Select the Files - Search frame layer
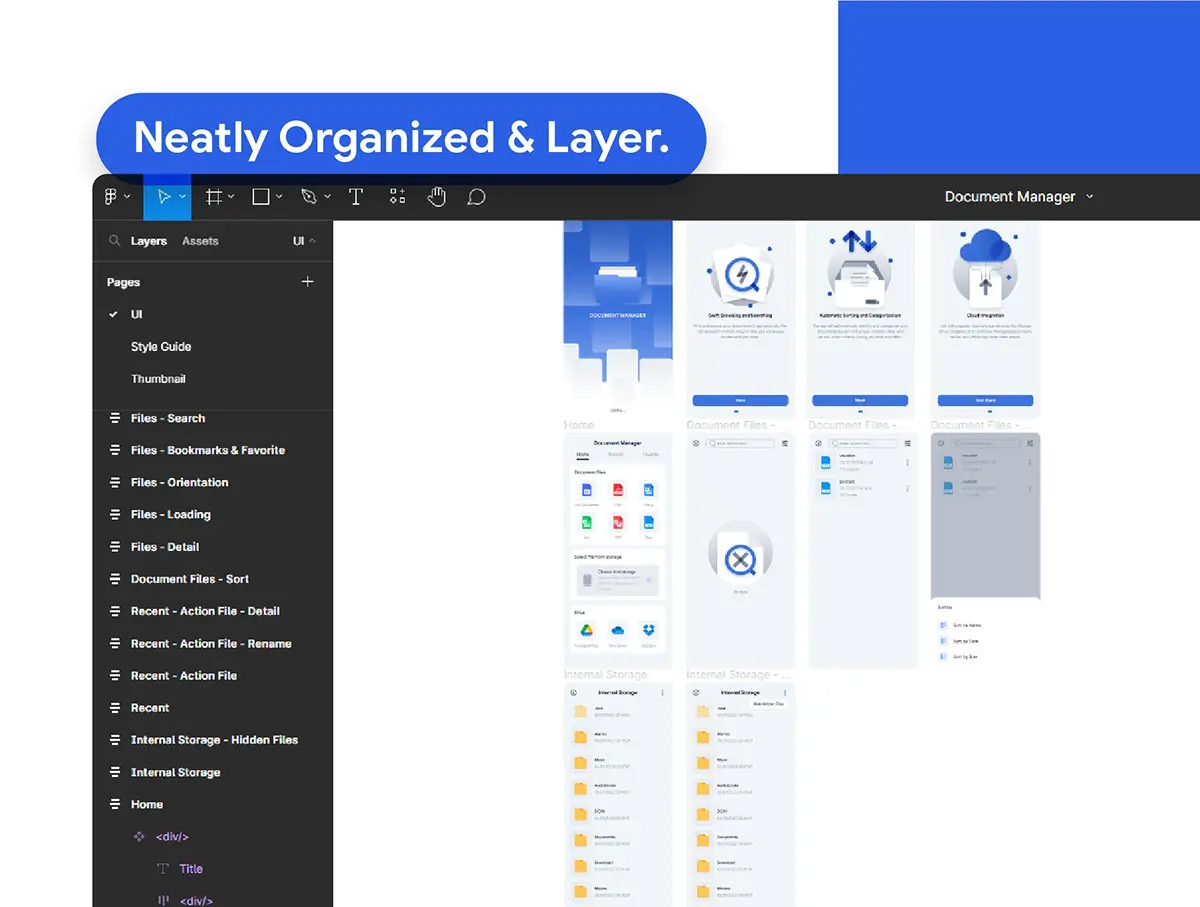This screenshot has width=1200, height=907. pyautogui.click(x=168, y=418)
